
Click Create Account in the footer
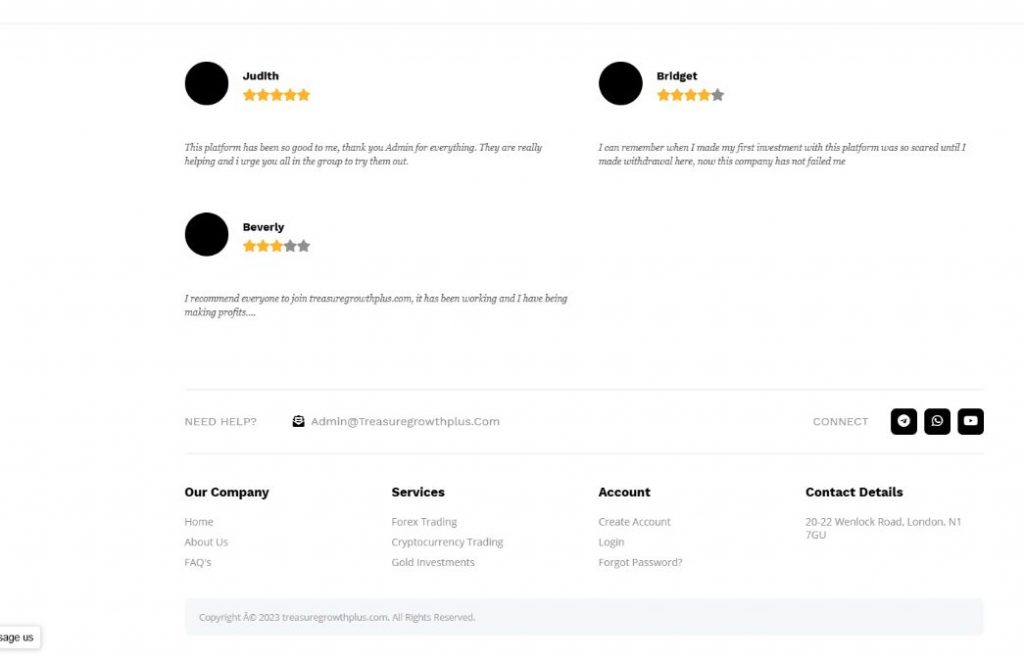pos(634,522)
